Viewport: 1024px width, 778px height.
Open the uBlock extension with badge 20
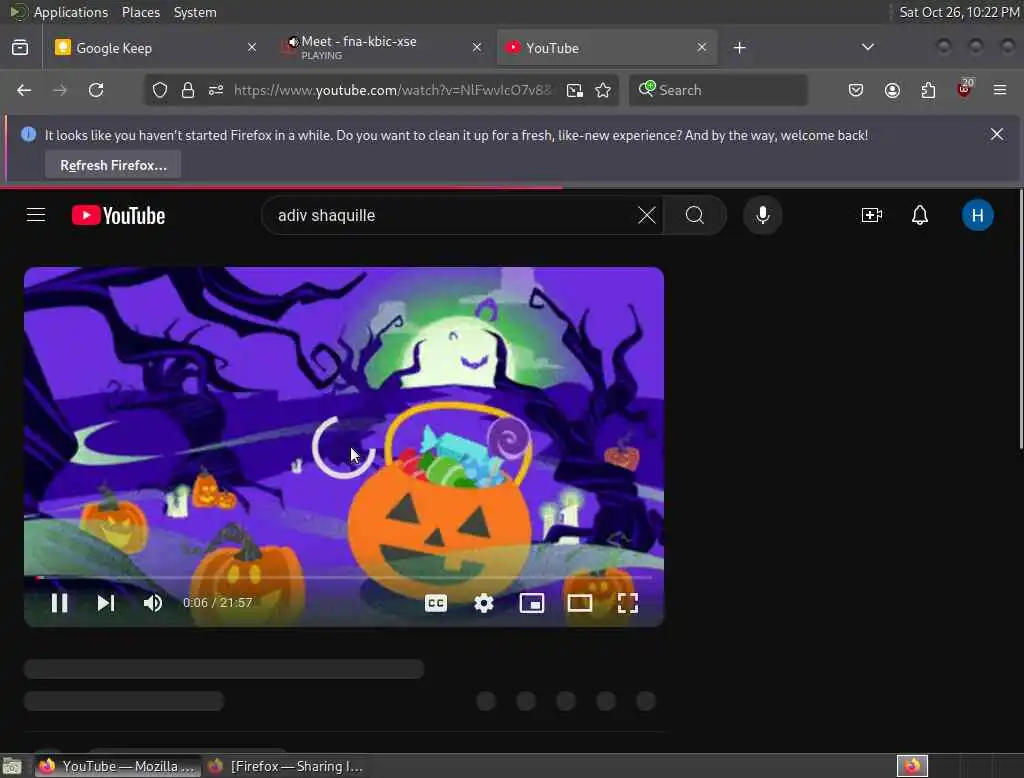tap(964, 89)
